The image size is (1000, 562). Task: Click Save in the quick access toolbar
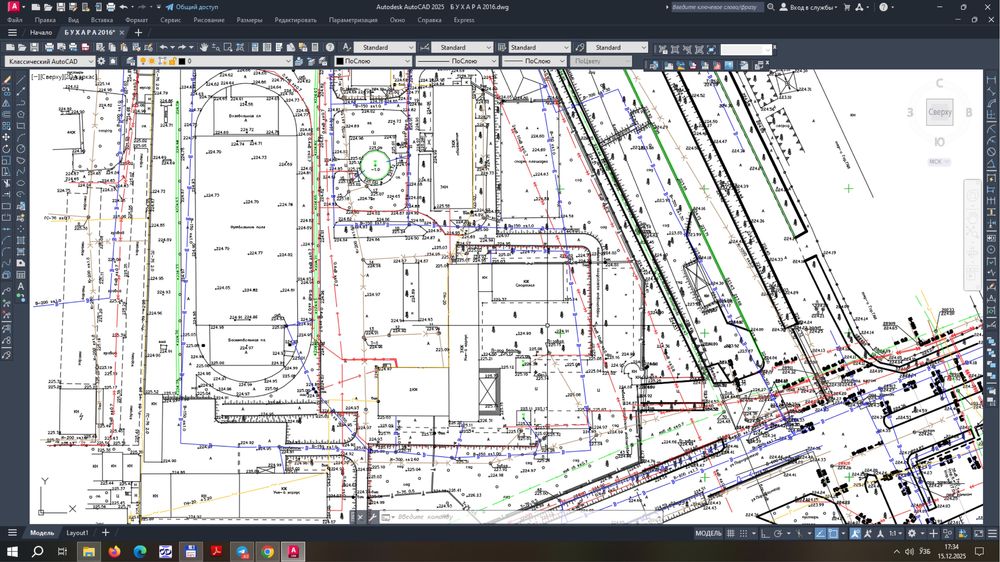pos(61,7)
